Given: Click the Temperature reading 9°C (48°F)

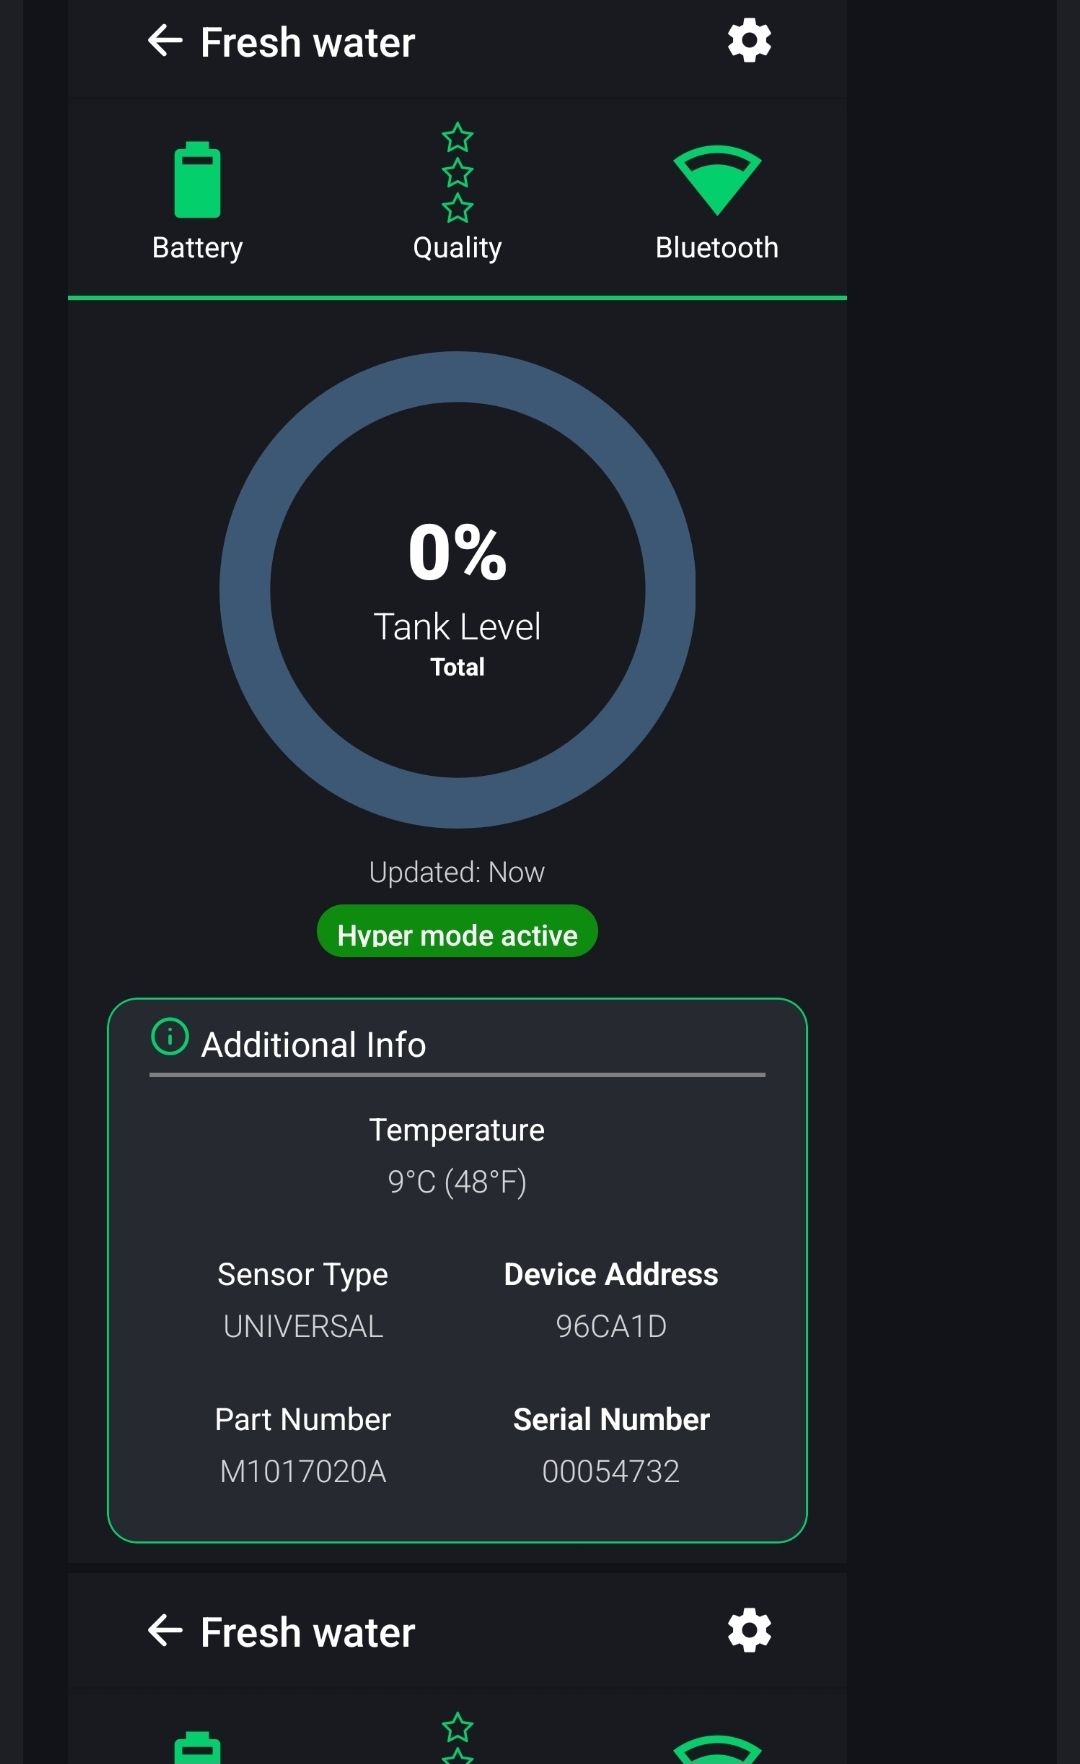Looking at the screenshot, I should pos(457,1182).
